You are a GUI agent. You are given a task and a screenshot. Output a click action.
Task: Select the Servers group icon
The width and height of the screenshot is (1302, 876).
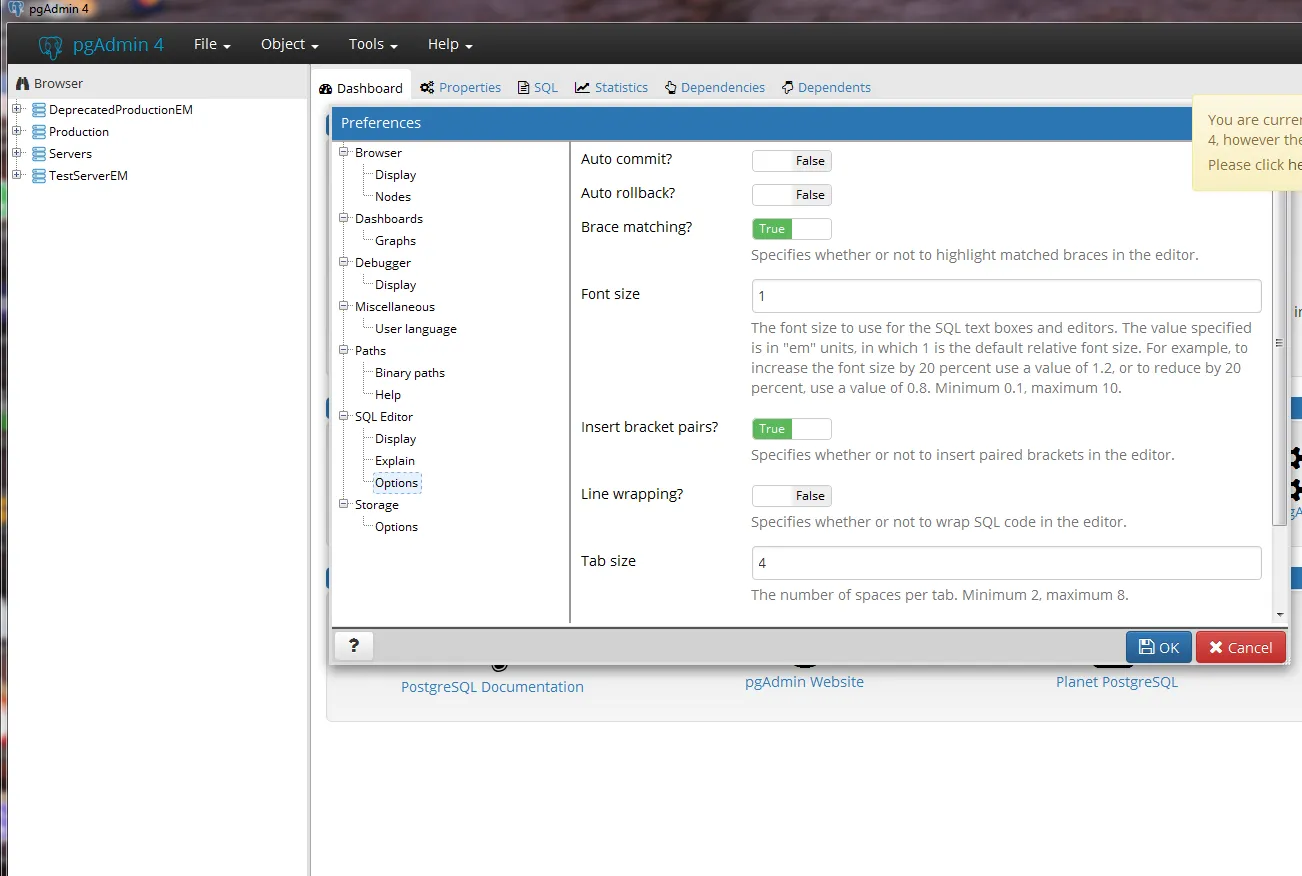coord(39,154)
